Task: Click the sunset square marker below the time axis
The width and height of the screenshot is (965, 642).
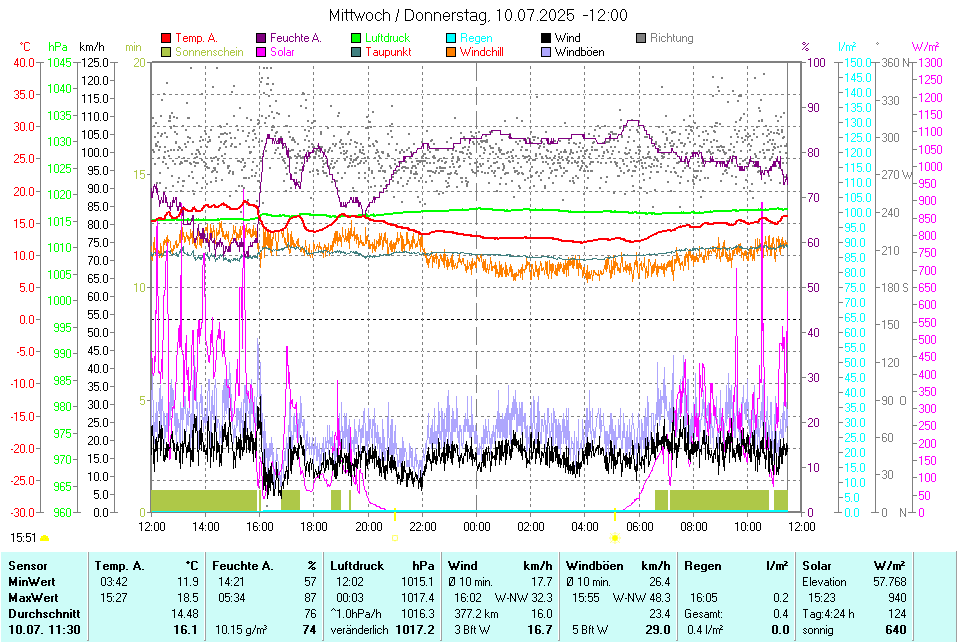Action: 395,538
